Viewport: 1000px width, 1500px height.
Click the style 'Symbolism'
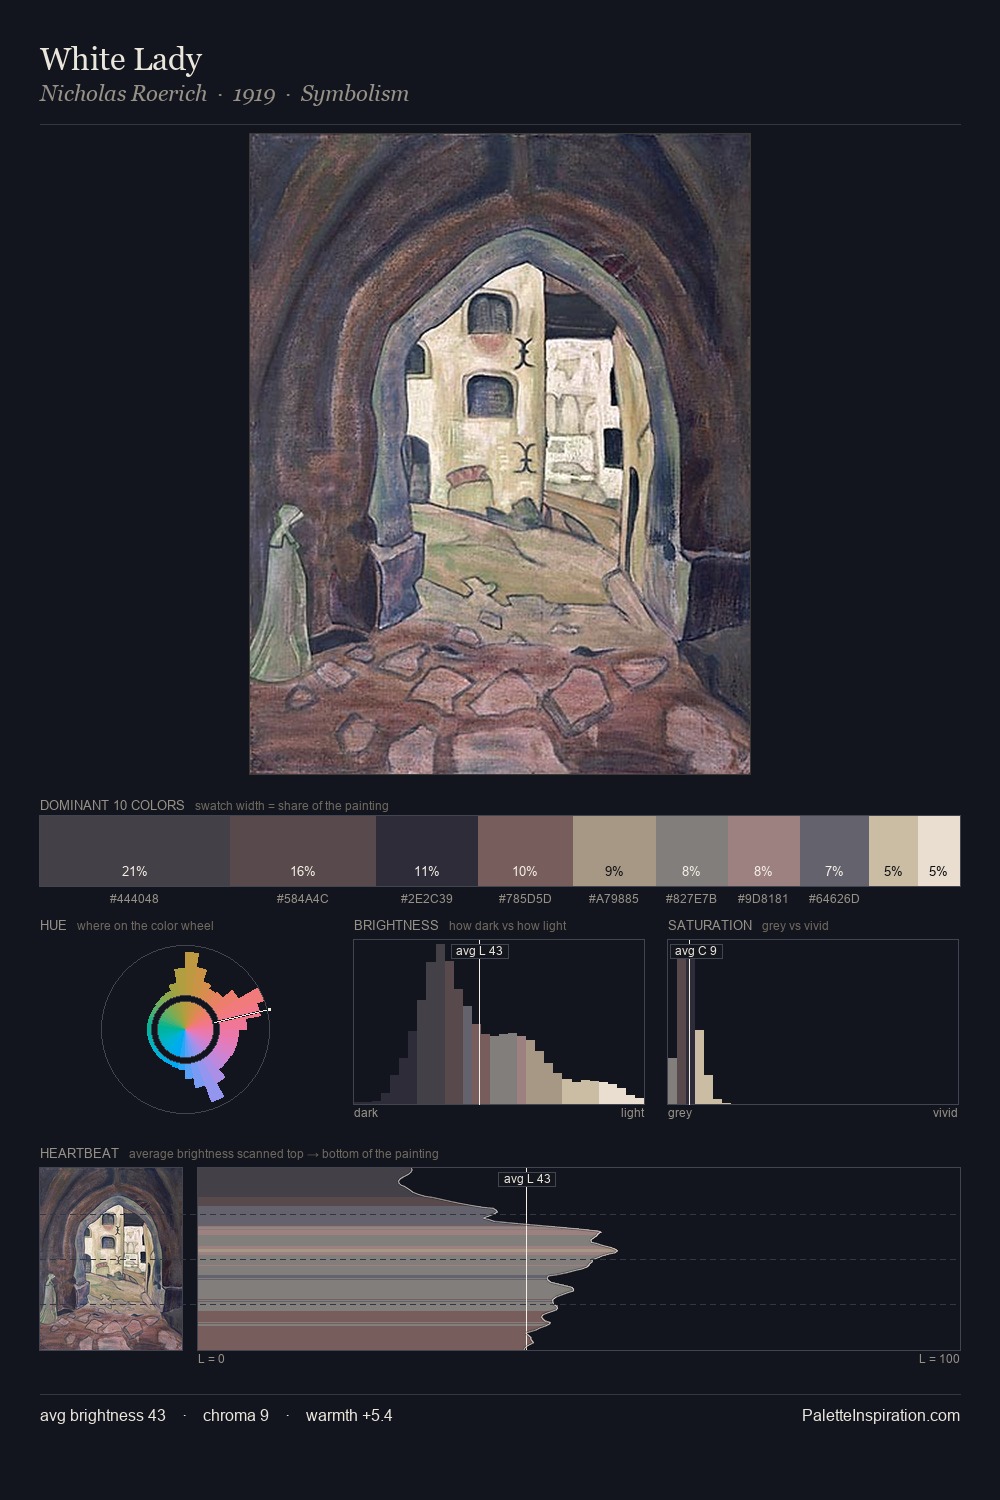[355, 94]
